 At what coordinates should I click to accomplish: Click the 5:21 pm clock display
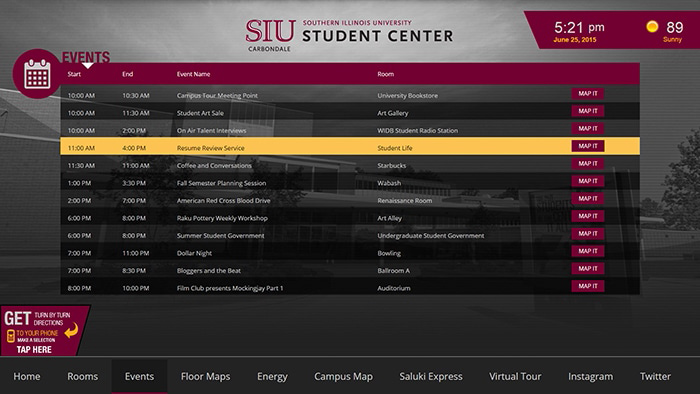(579, 28)
